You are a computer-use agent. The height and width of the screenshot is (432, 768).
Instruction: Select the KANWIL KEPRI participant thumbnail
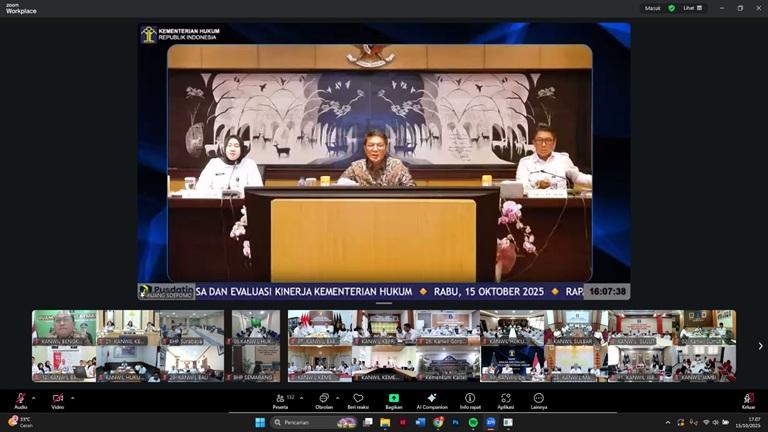click(384, 328)
